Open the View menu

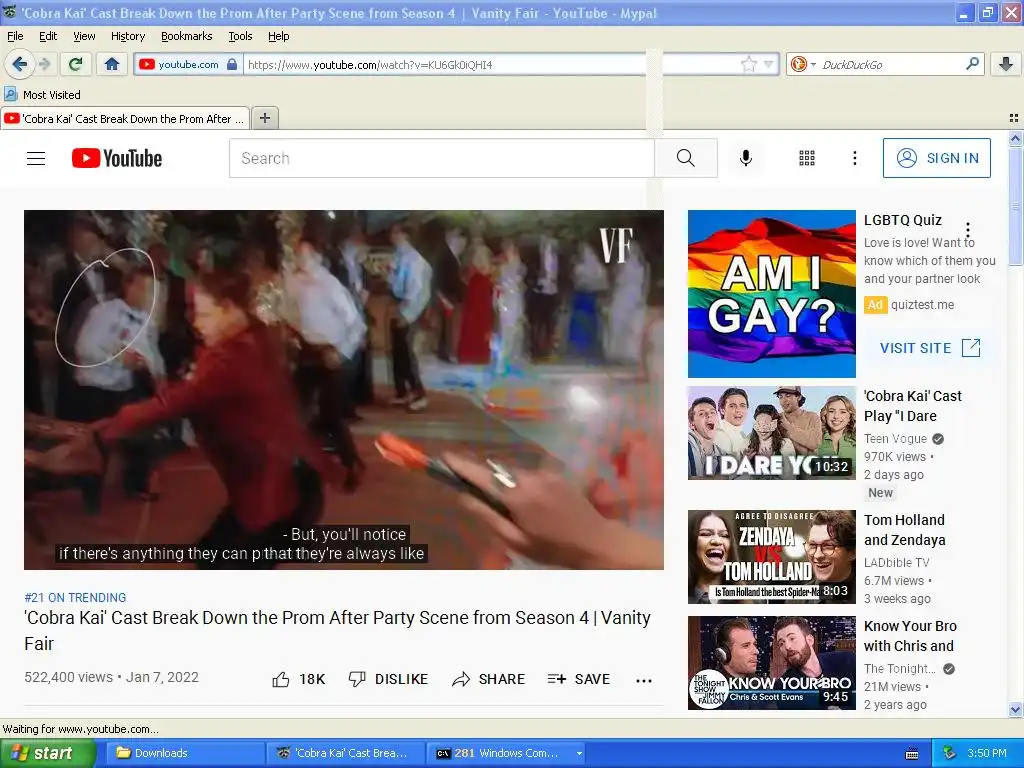tap(84, 36)
